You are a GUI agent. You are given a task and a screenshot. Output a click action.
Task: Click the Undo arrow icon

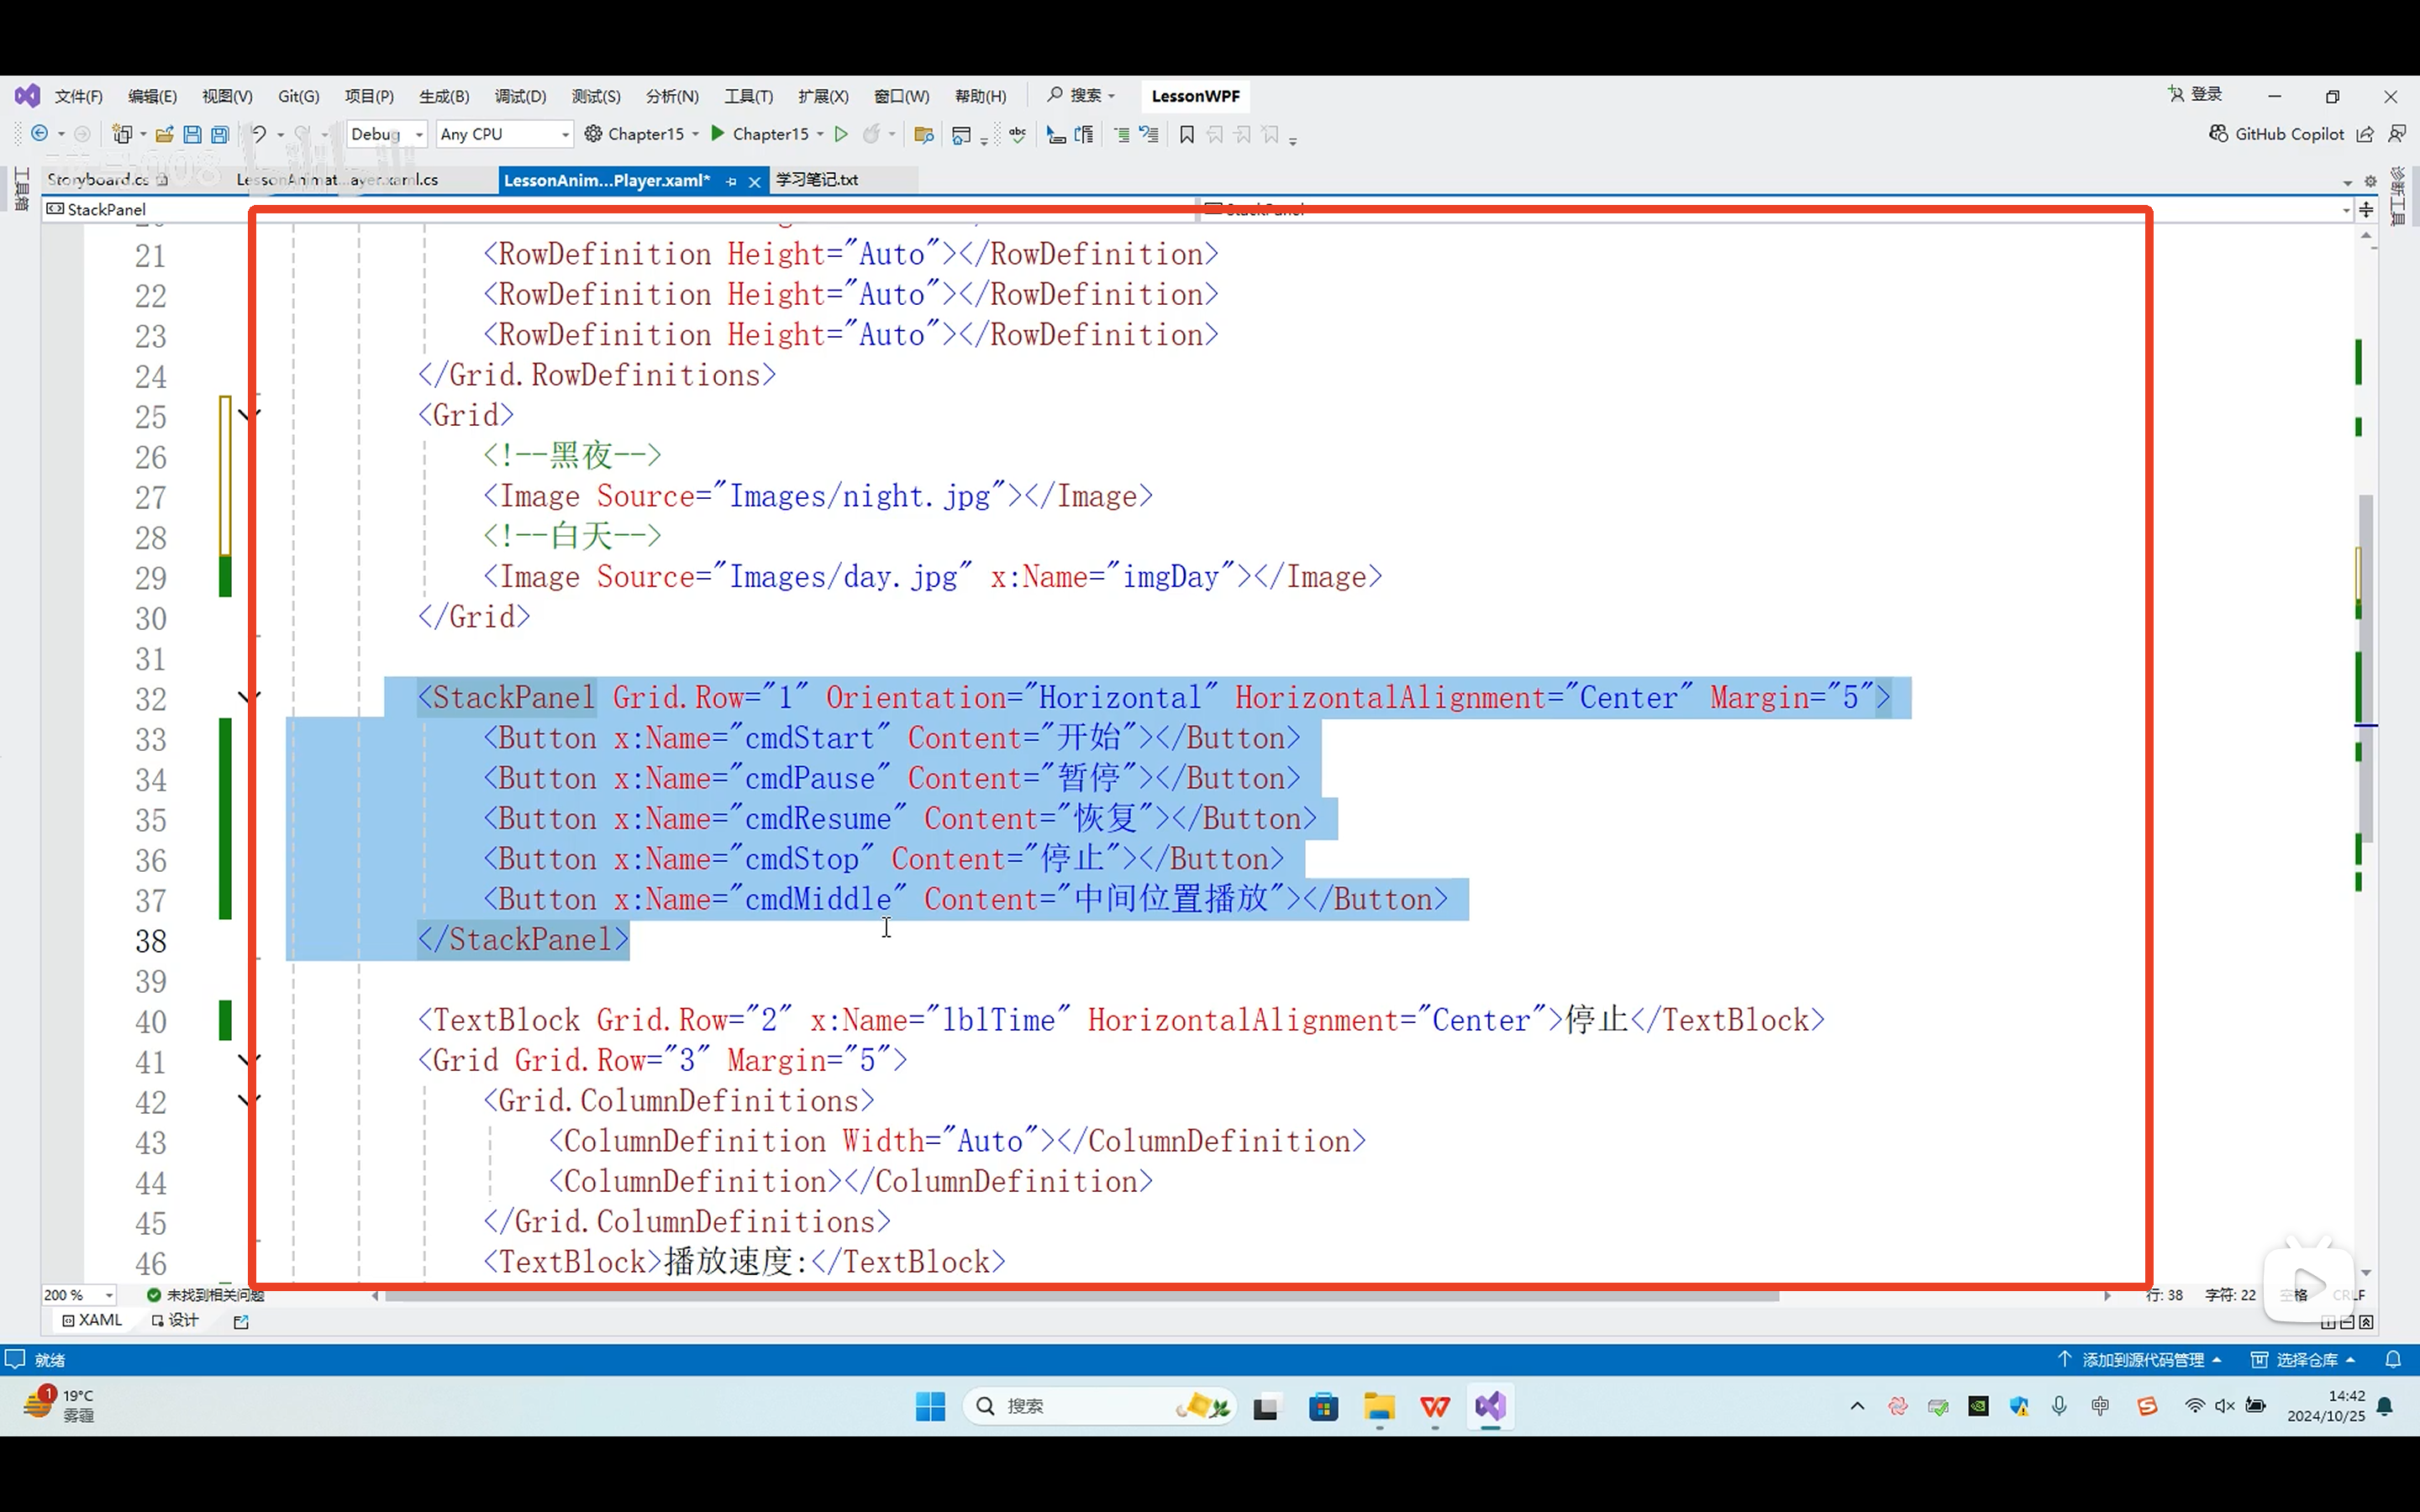258,134
